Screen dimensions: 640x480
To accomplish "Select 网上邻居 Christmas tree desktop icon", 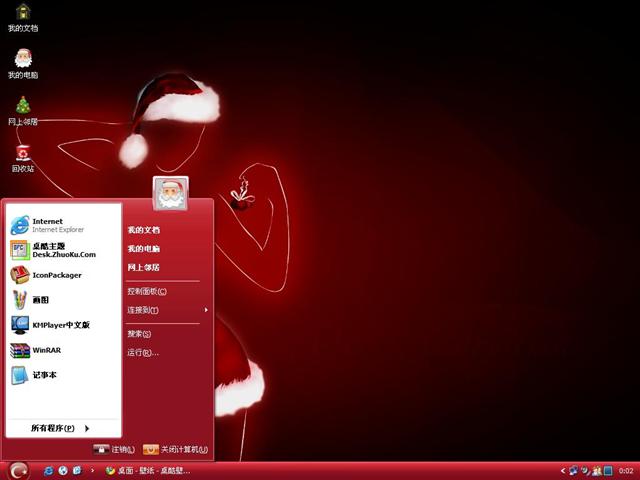I will tap(22, 108).
